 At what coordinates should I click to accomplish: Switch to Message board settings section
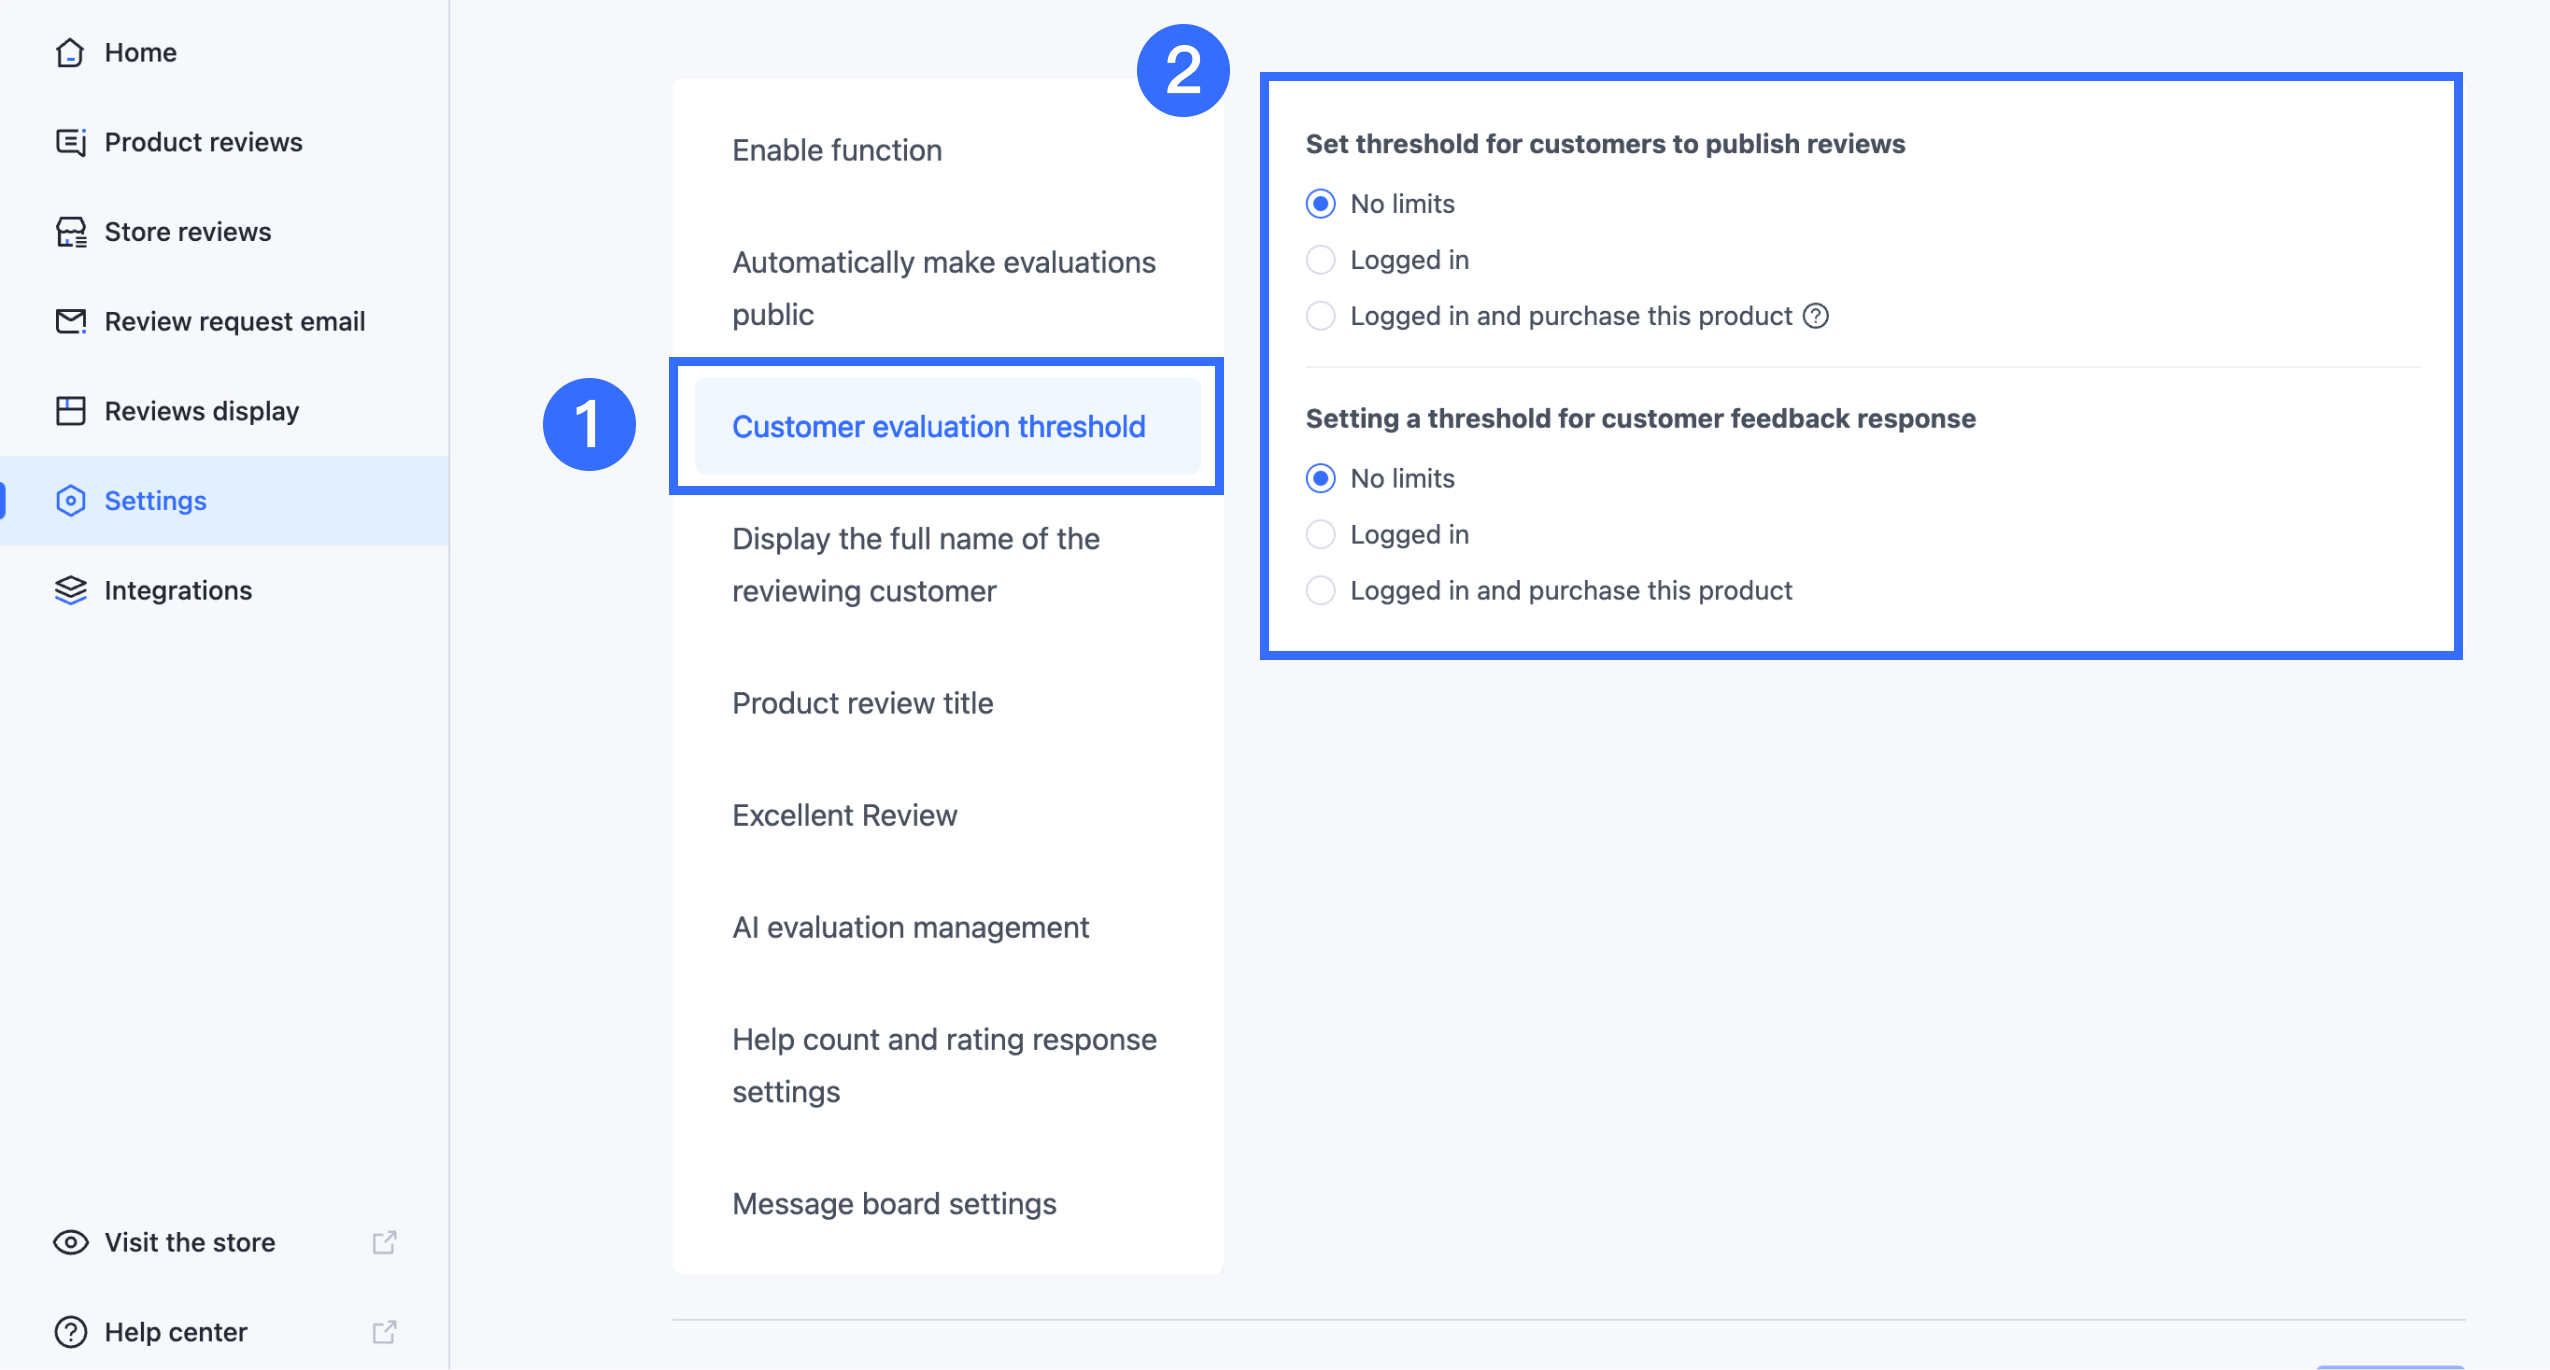tap(894, 1203)
